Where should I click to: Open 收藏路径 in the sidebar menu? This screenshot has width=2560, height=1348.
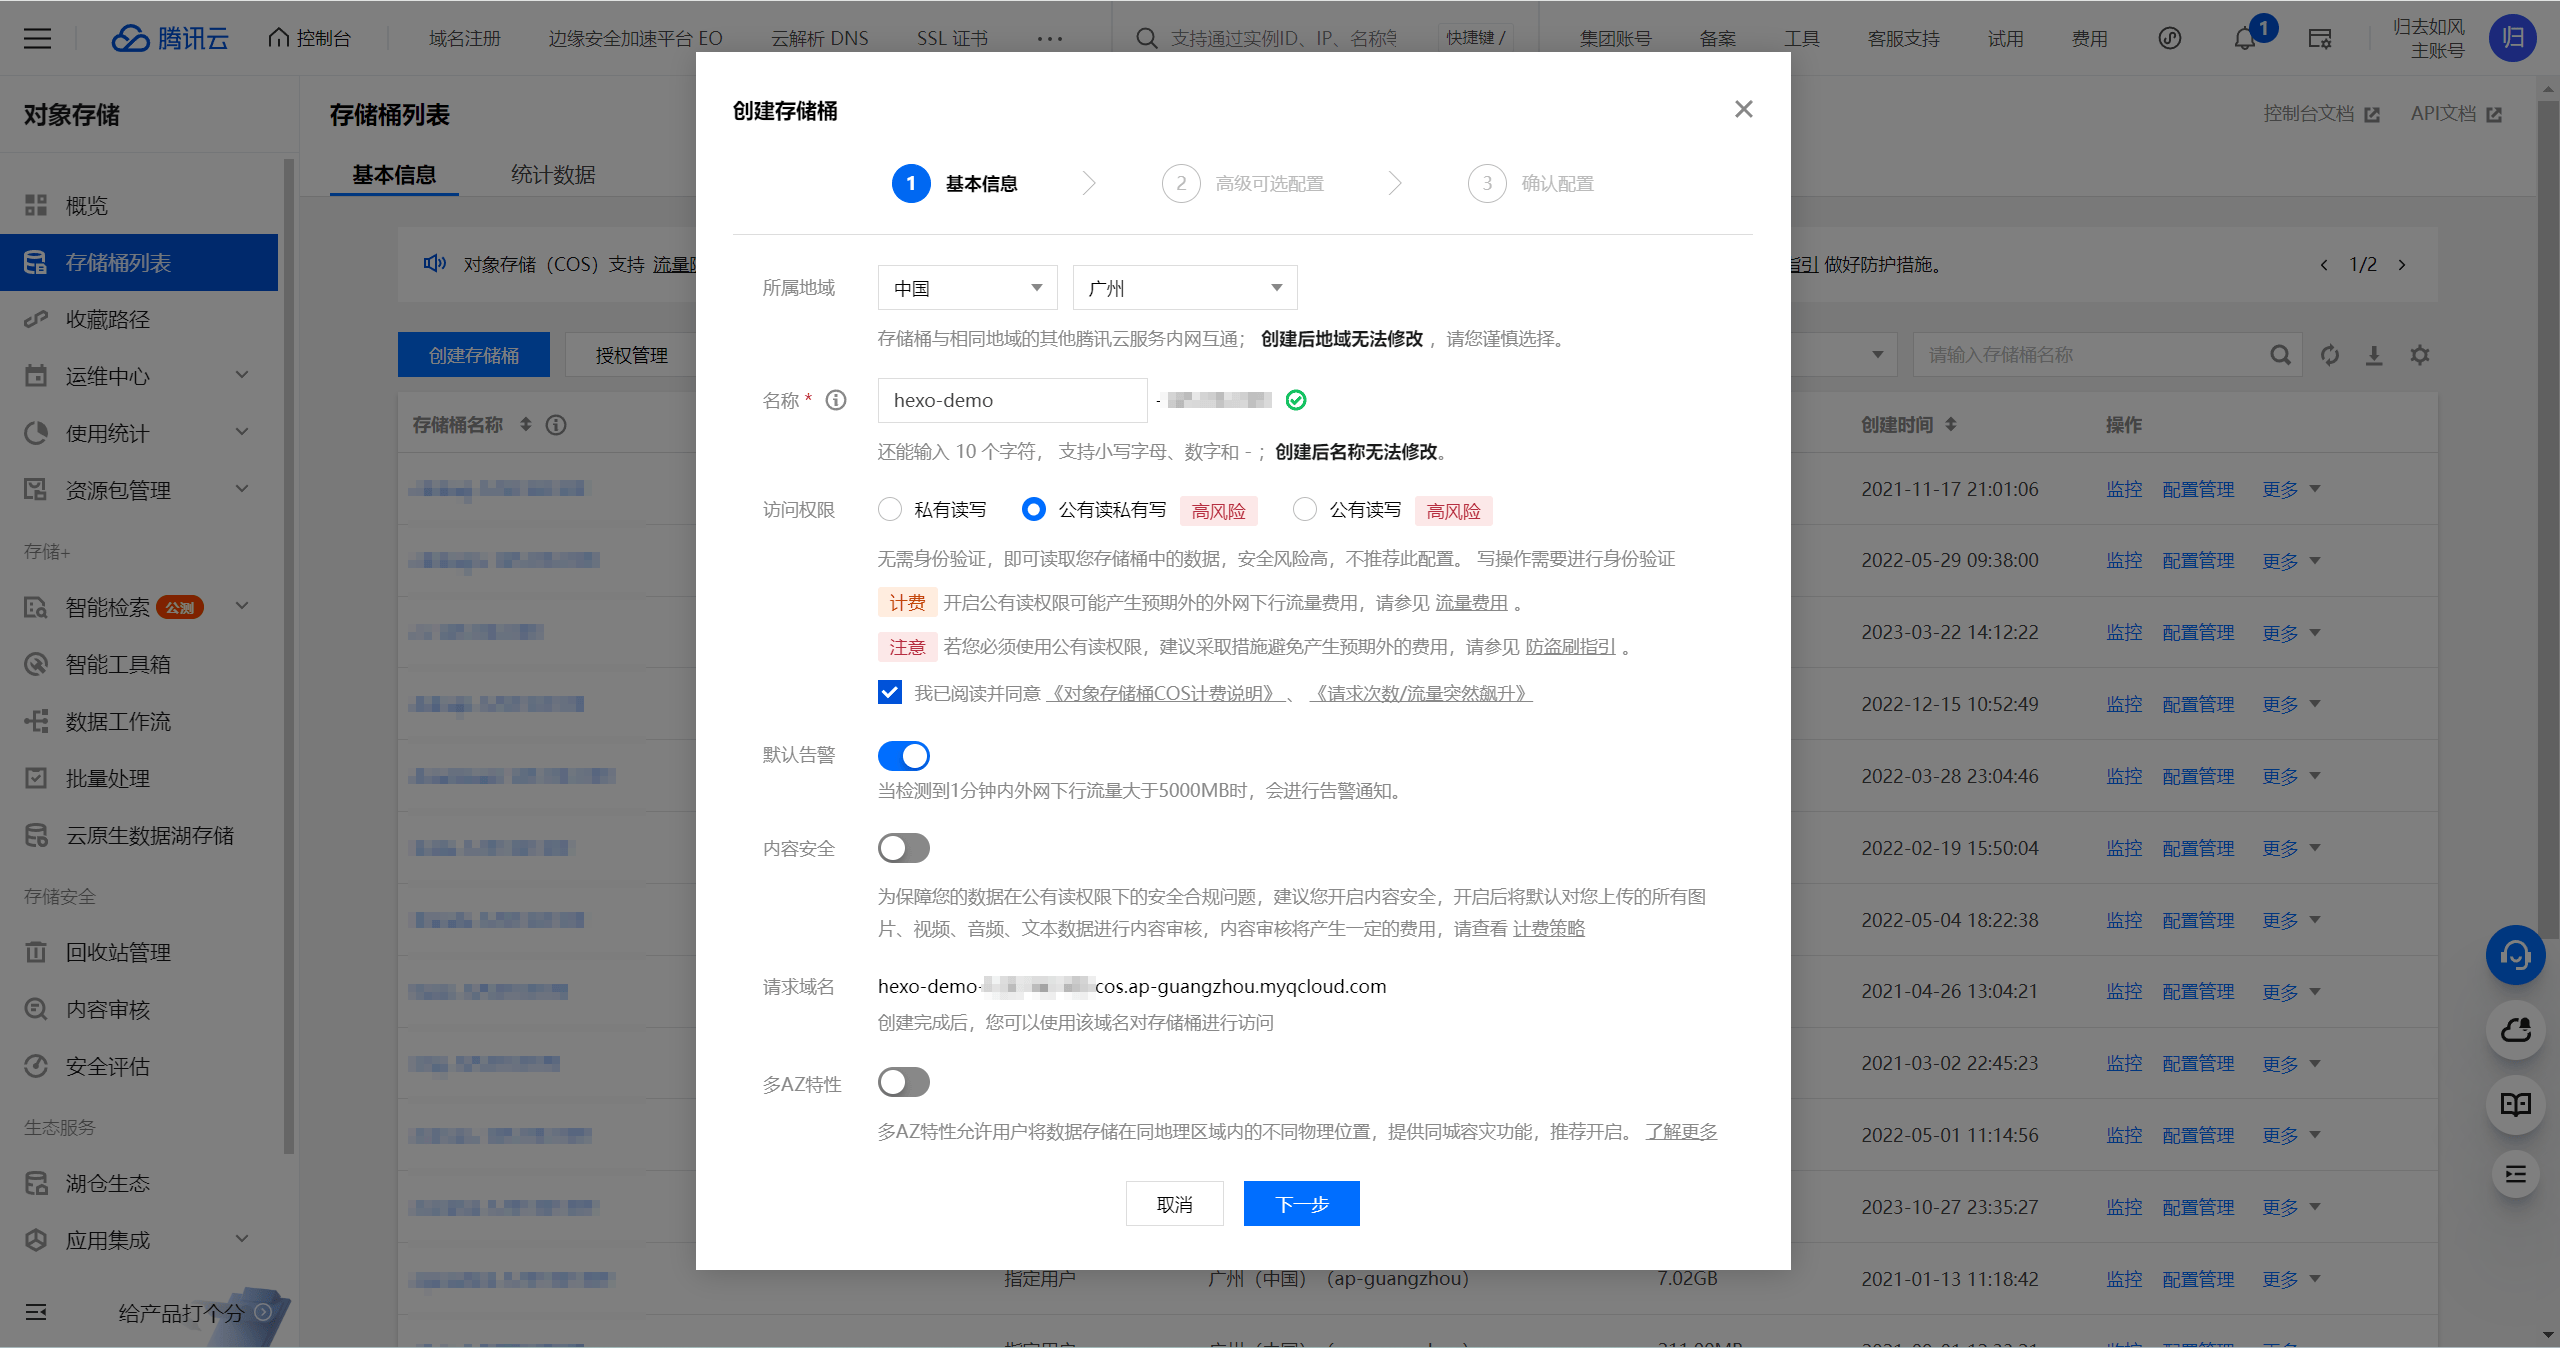tap(108, 319)
